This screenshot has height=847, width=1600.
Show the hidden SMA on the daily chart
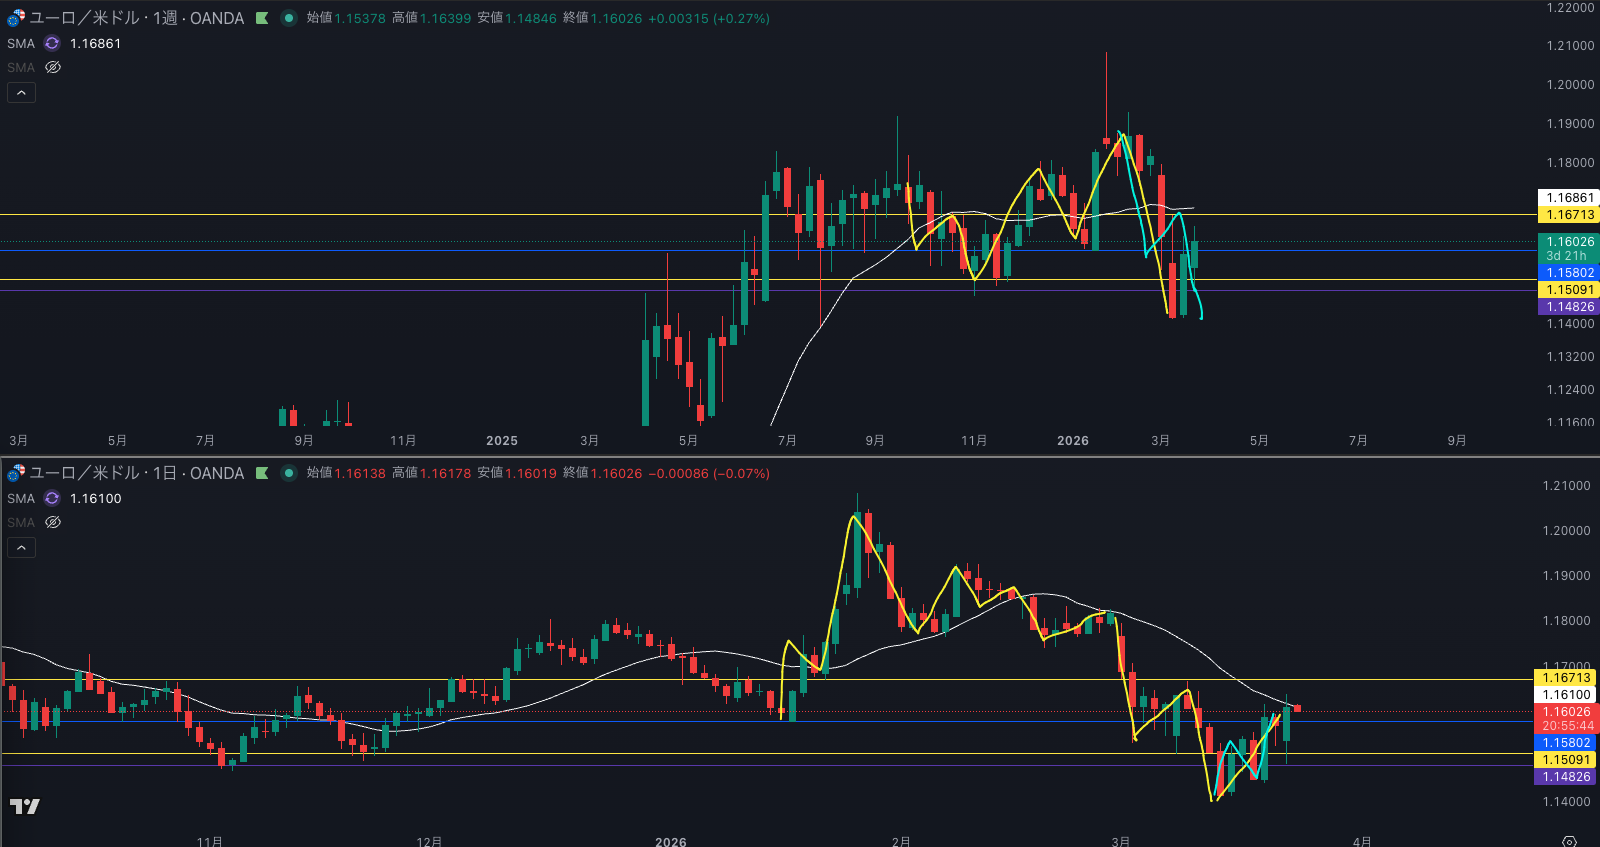pos(53,522)
